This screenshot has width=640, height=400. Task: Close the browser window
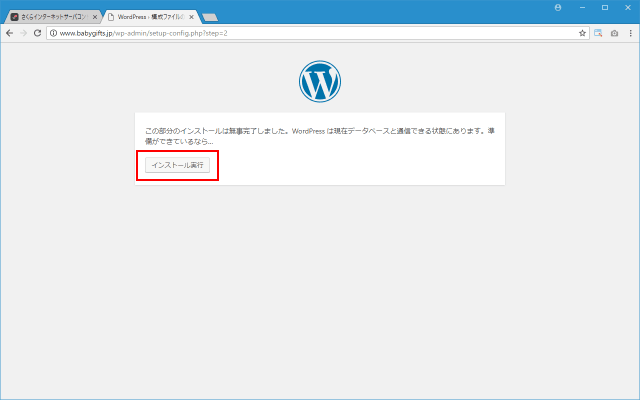click(x=628, y=7)
